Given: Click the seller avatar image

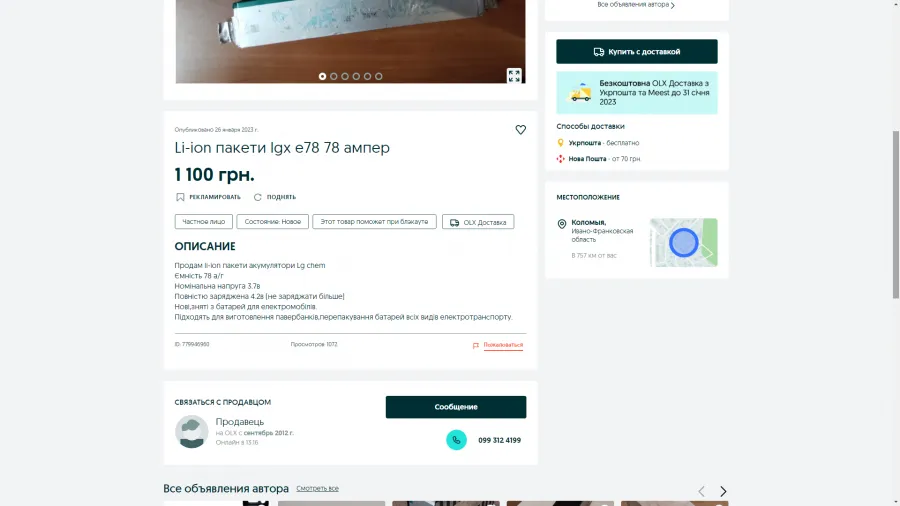Looking at the screenshot, I should 192,431.
